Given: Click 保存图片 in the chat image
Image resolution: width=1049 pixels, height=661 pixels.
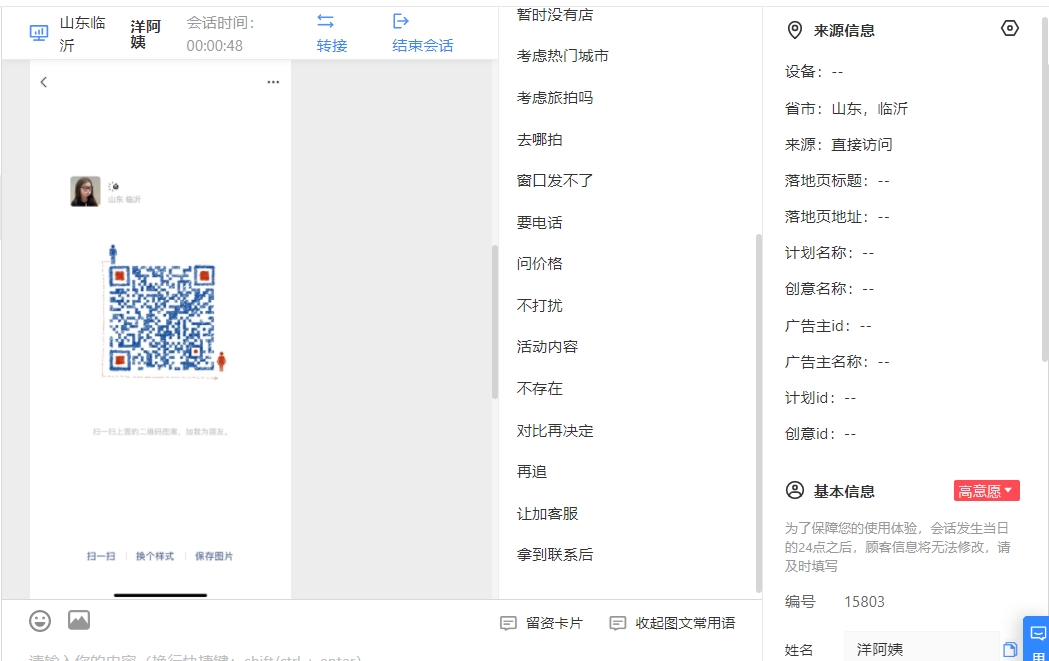Looking at the screenshot, I should click(x=214, y=556).
